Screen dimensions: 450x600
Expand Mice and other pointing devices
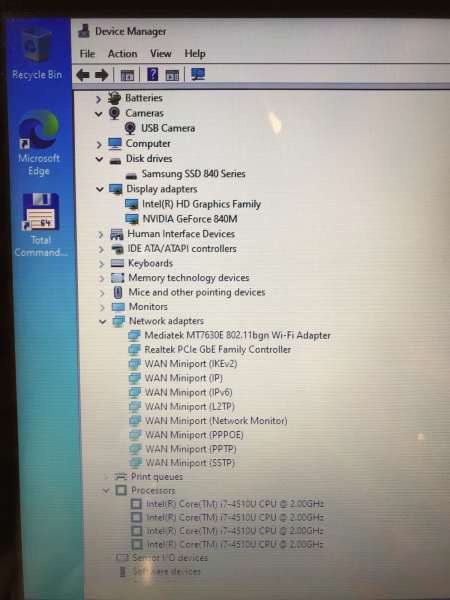coord(102,293)
